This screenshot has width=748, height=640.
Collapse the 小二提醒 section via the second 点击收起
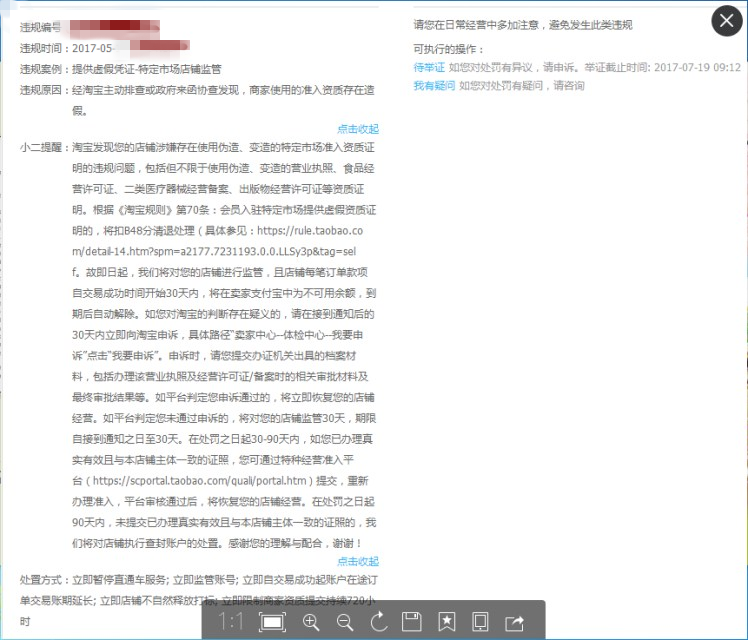pyautogui.click(x=358, y=561)
